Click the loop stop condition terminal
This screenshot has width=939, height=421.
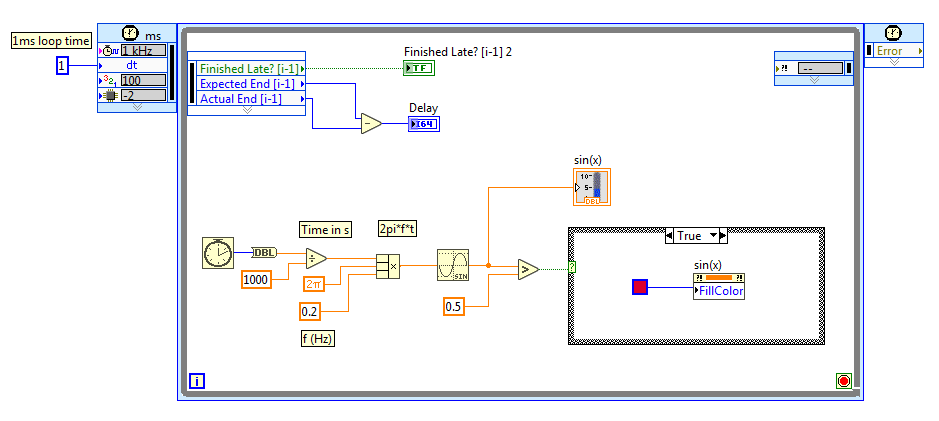click(x=844, y=381)
